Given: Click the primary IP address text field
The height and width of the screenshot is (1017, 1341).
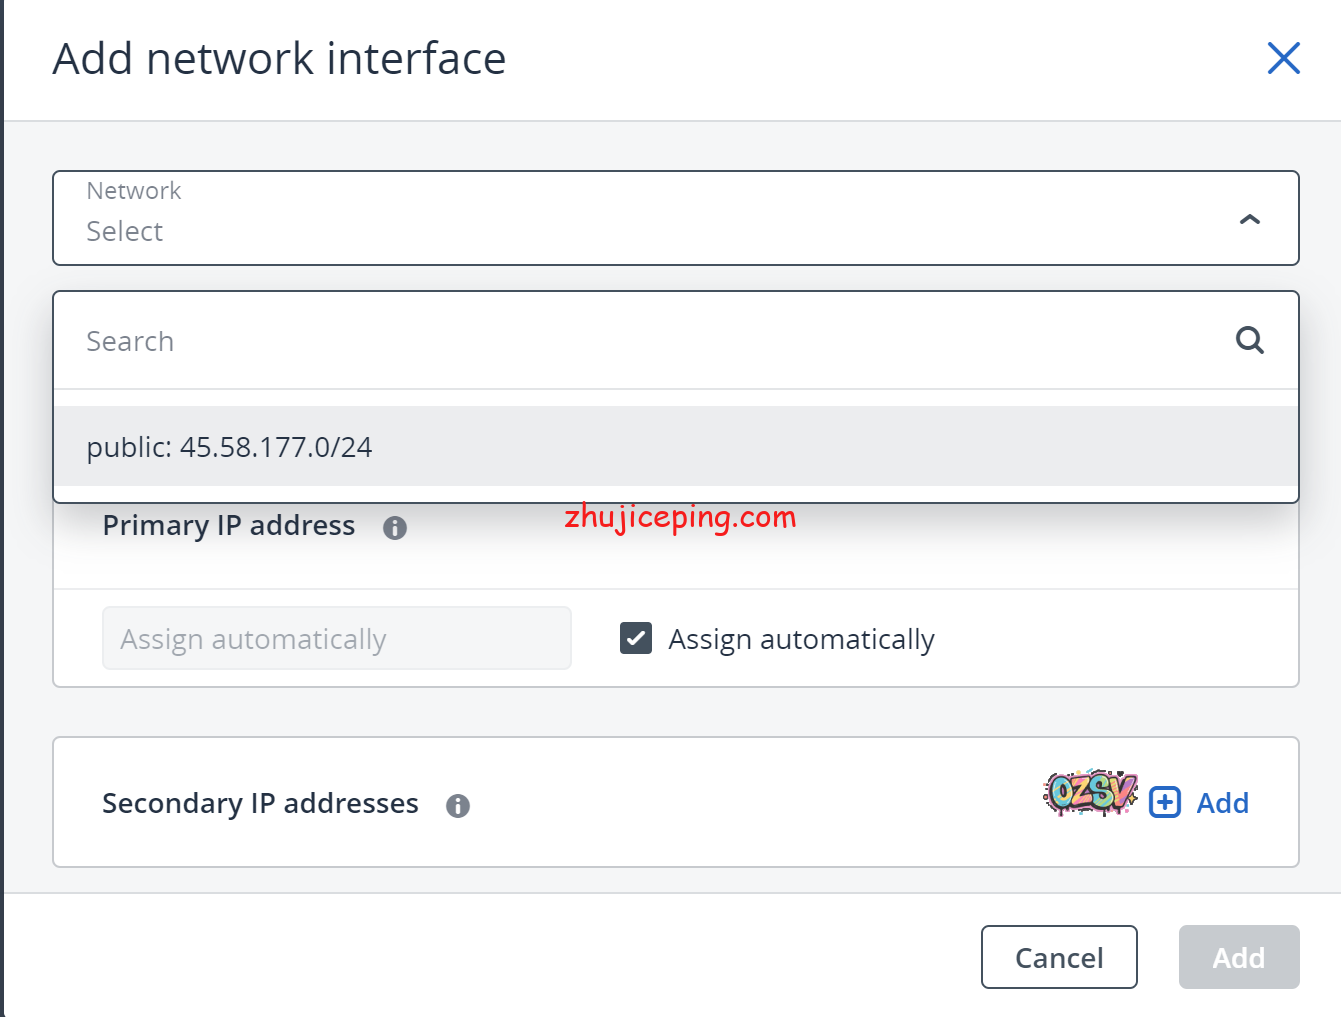Looking at the screenshot, I should point(336,638).
